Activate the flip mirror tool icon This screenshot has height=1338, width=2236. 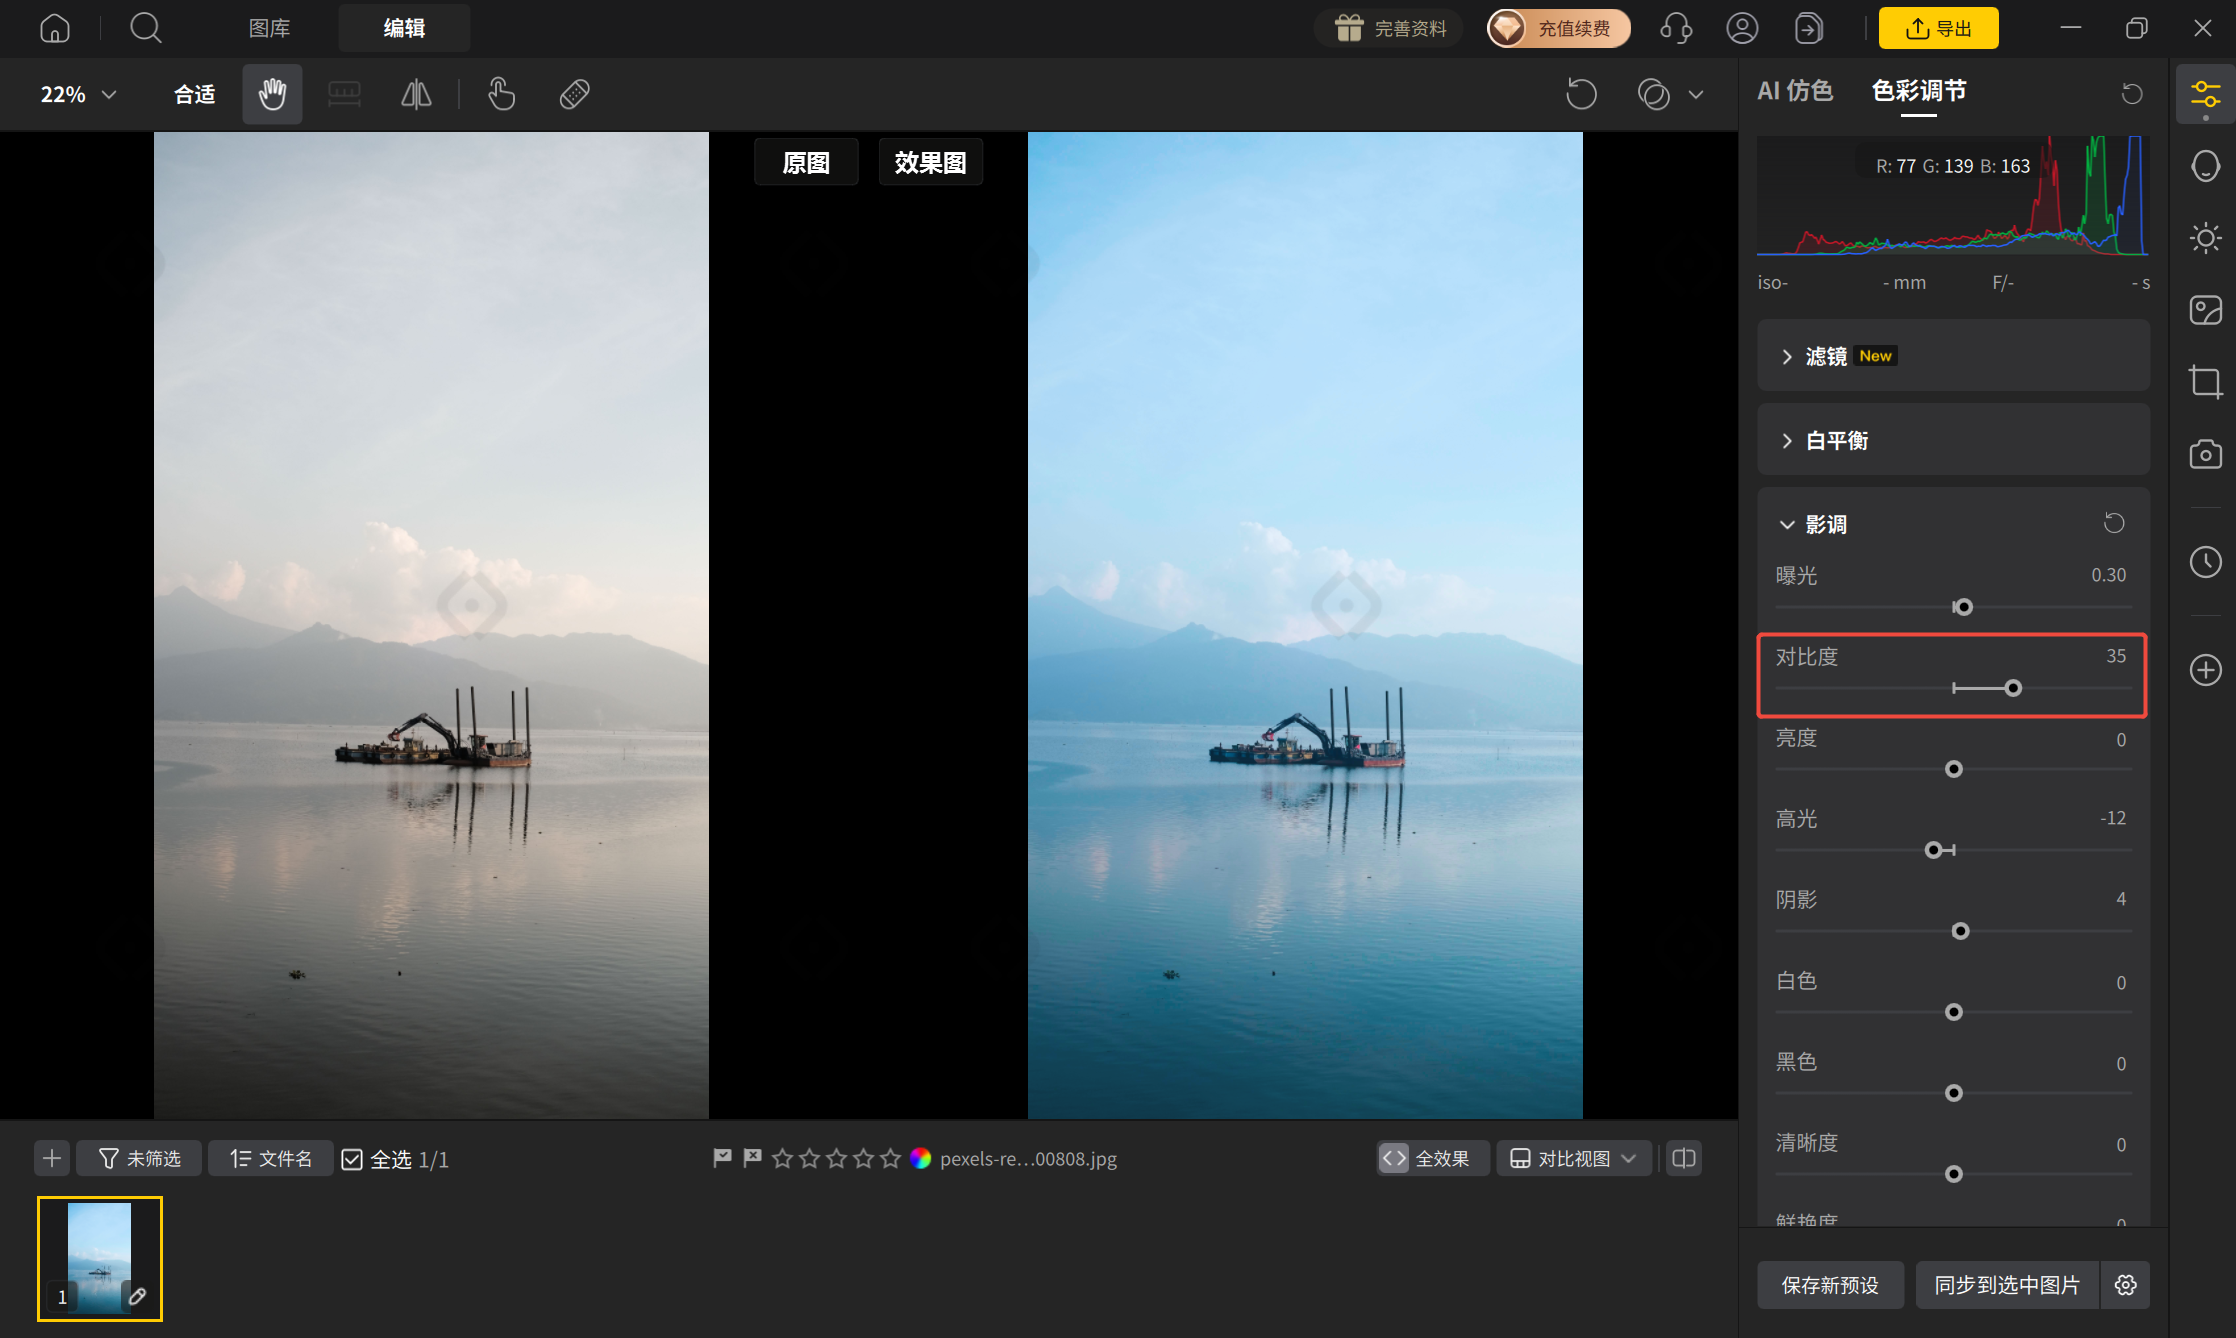click(x=416, y=94)
